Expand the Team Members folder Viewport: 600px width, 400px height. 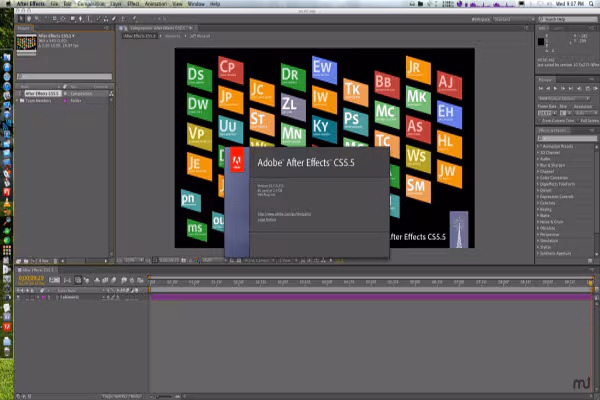click(x=18, y=100)
